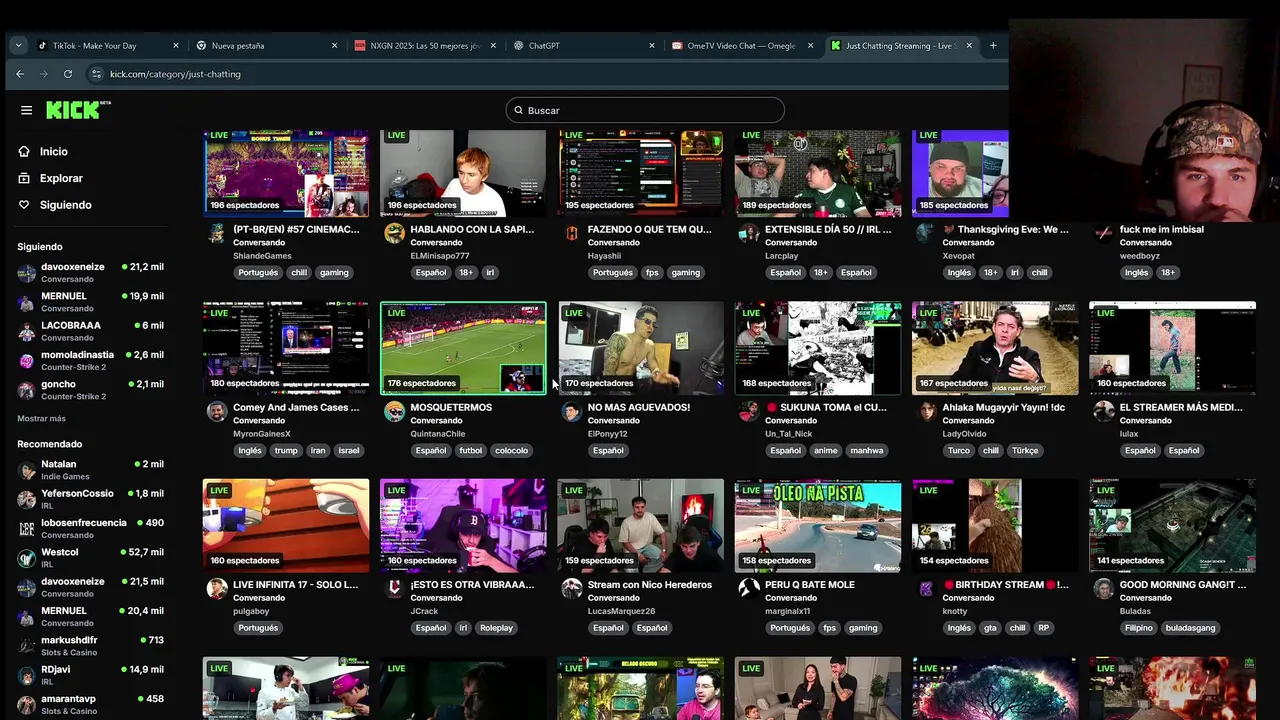Open RDjavi recommended channel

(x=90, y=675)
